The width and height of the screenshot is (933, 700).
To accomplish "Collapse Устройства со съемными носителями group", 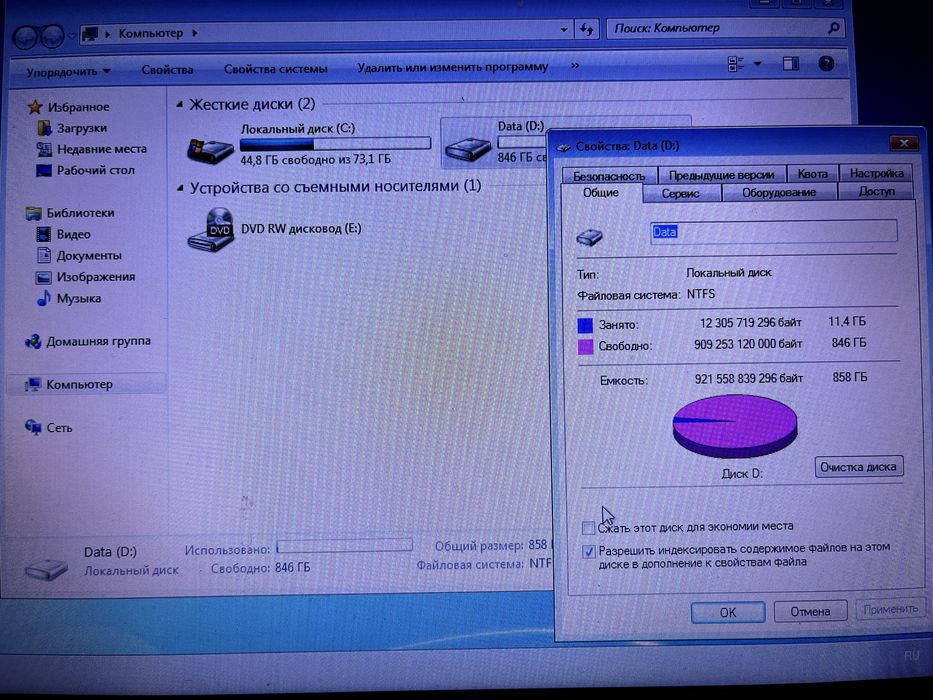I will click(180, 188).
